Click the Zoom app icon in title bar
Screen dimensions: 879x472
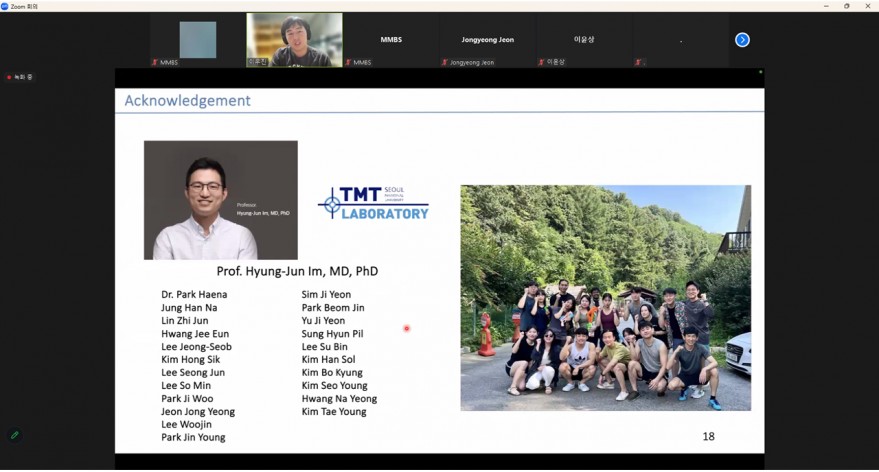[x=5, y=5]
